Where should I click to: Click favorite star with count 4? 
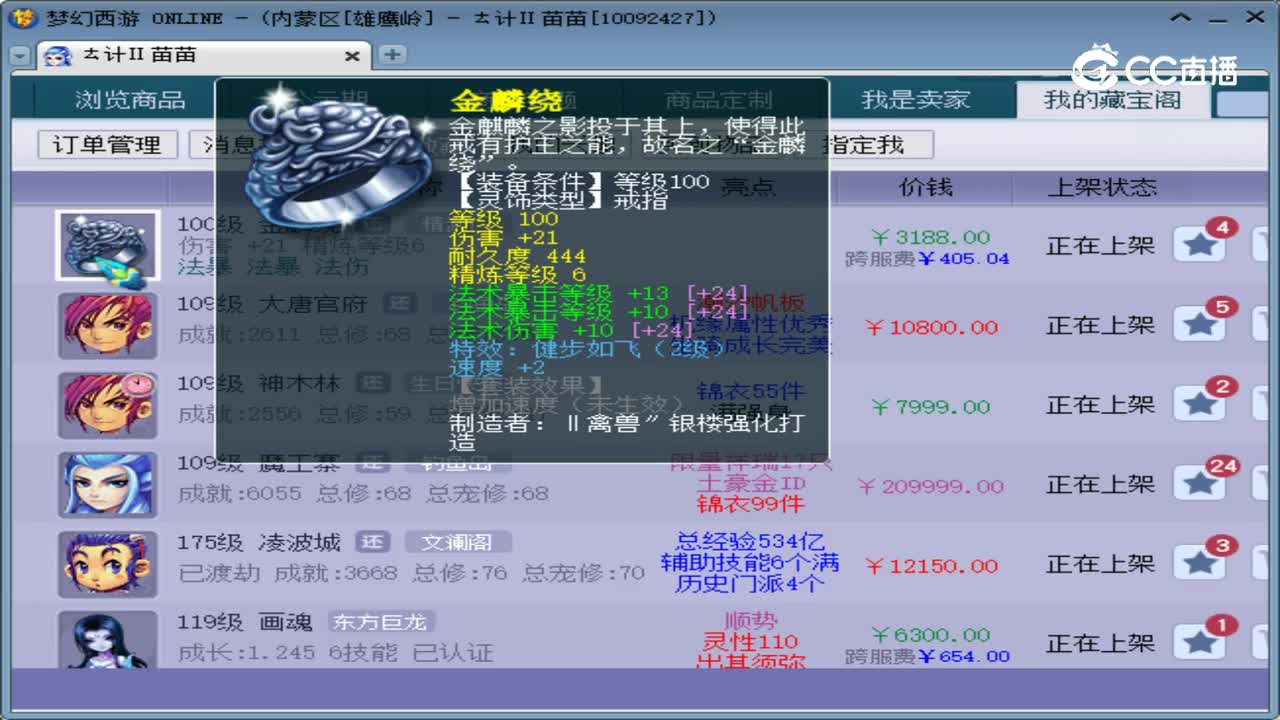pos(1199,244)
